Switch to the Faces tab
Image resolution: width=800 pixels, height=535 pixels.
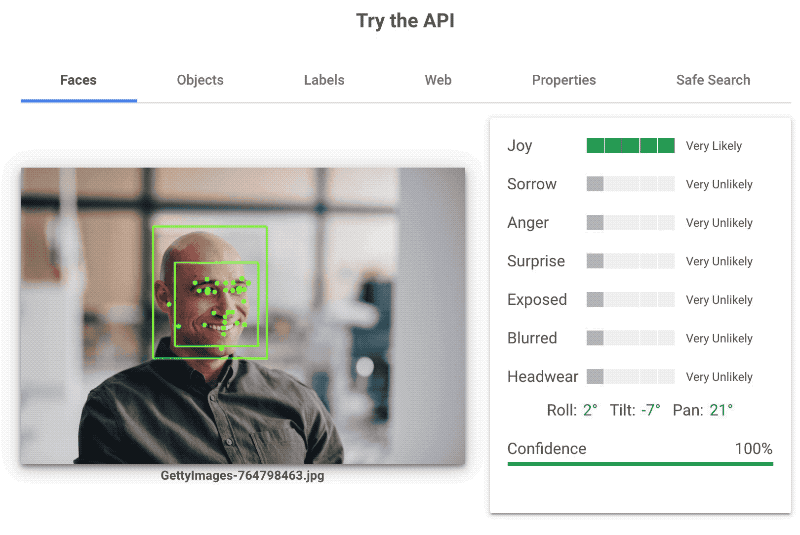(79, 80)
